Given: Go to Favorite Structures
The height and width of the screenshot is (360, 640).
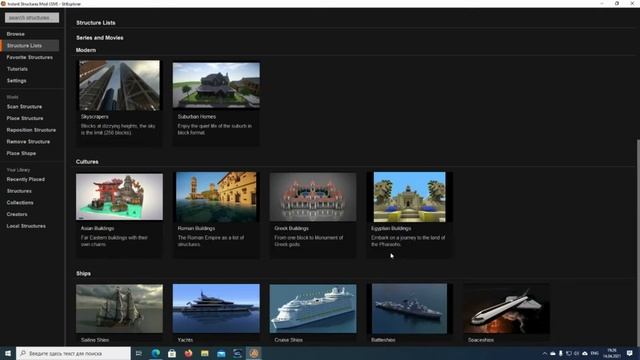Looking at the screenshot, I should tap(29, 58).
